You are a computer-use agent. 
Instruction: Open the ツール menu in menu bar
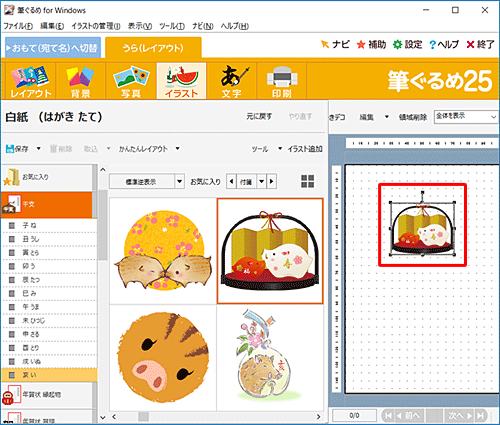172,26
